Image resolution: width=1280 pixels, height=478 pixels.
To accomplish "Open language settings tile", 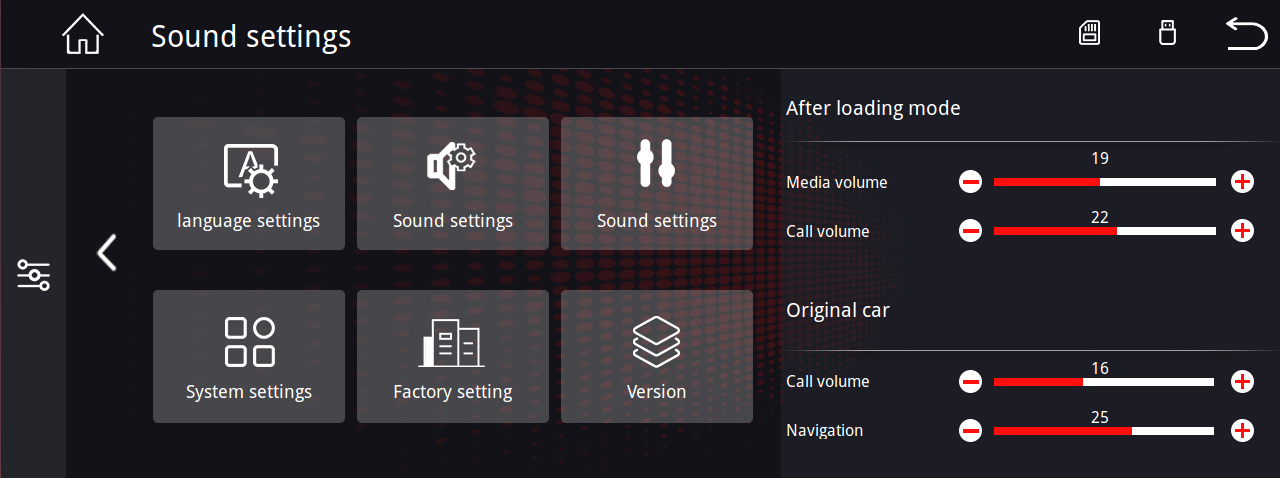I will coord(249,184).
